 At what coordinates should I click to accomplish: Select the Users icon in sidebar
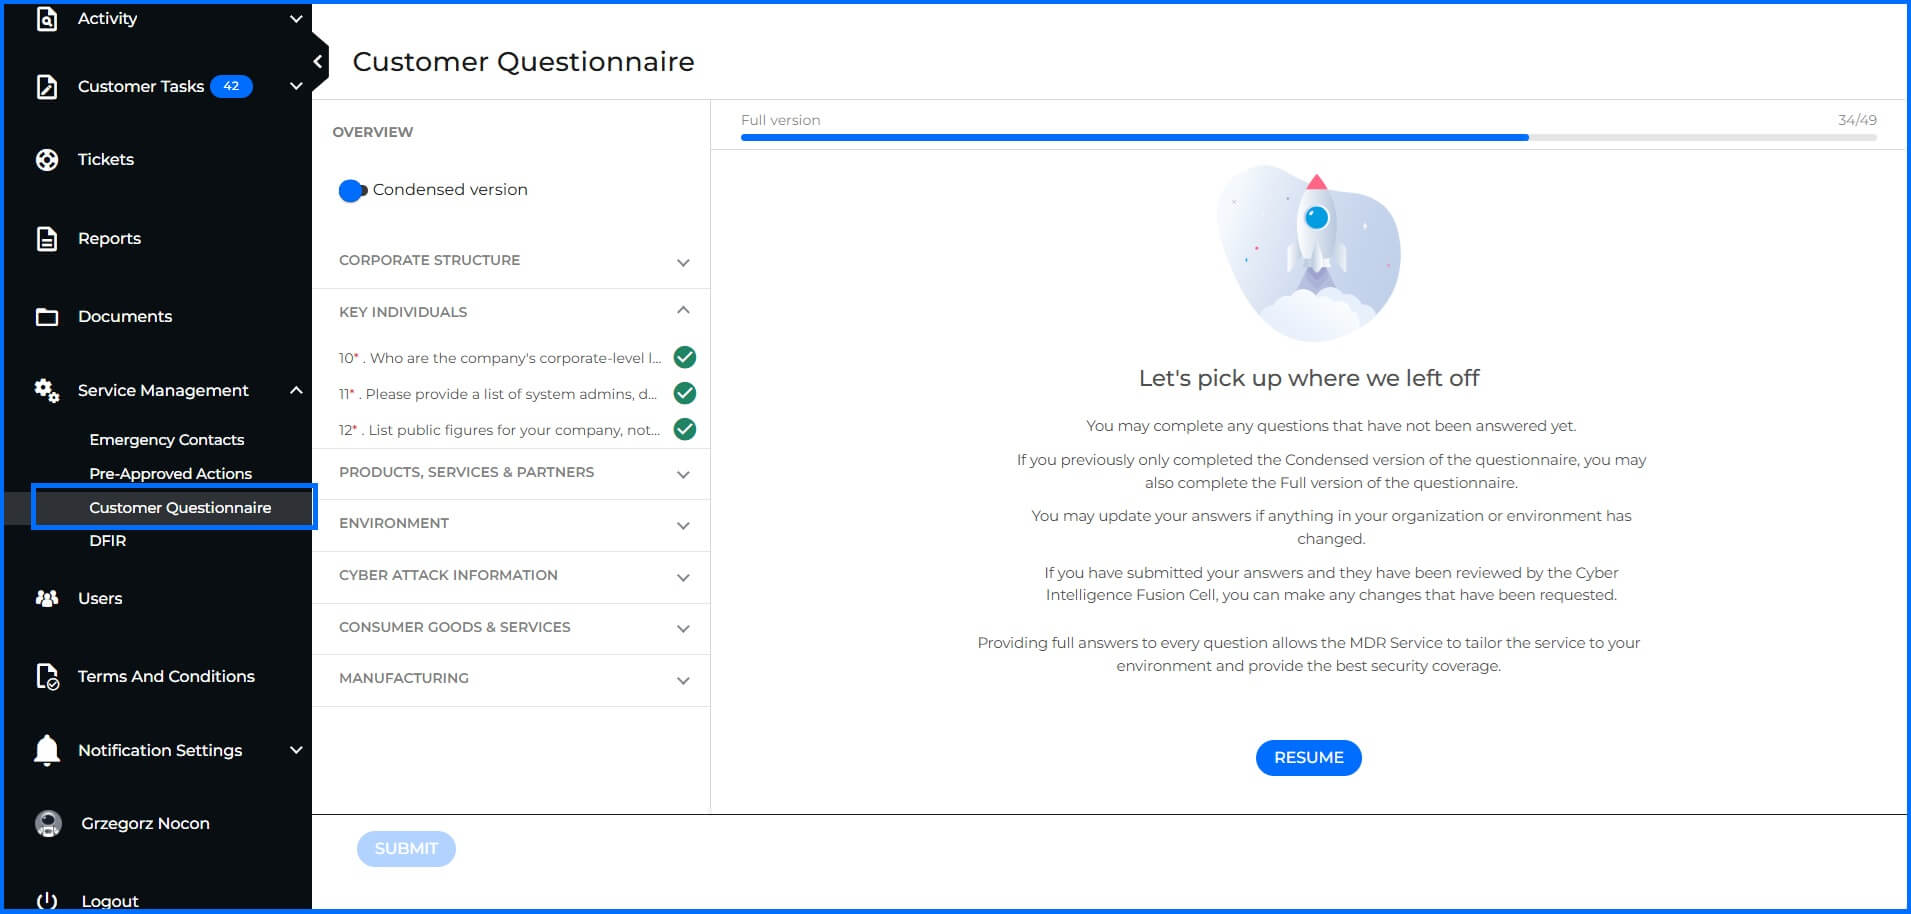click(46, 598)
